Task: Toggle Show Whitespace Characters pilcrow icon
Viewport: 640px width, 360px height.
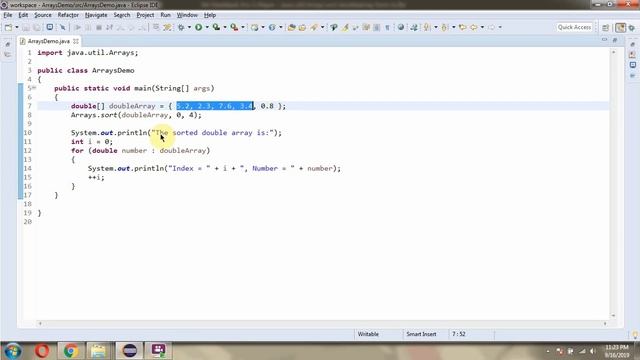Action: [387, 27]
